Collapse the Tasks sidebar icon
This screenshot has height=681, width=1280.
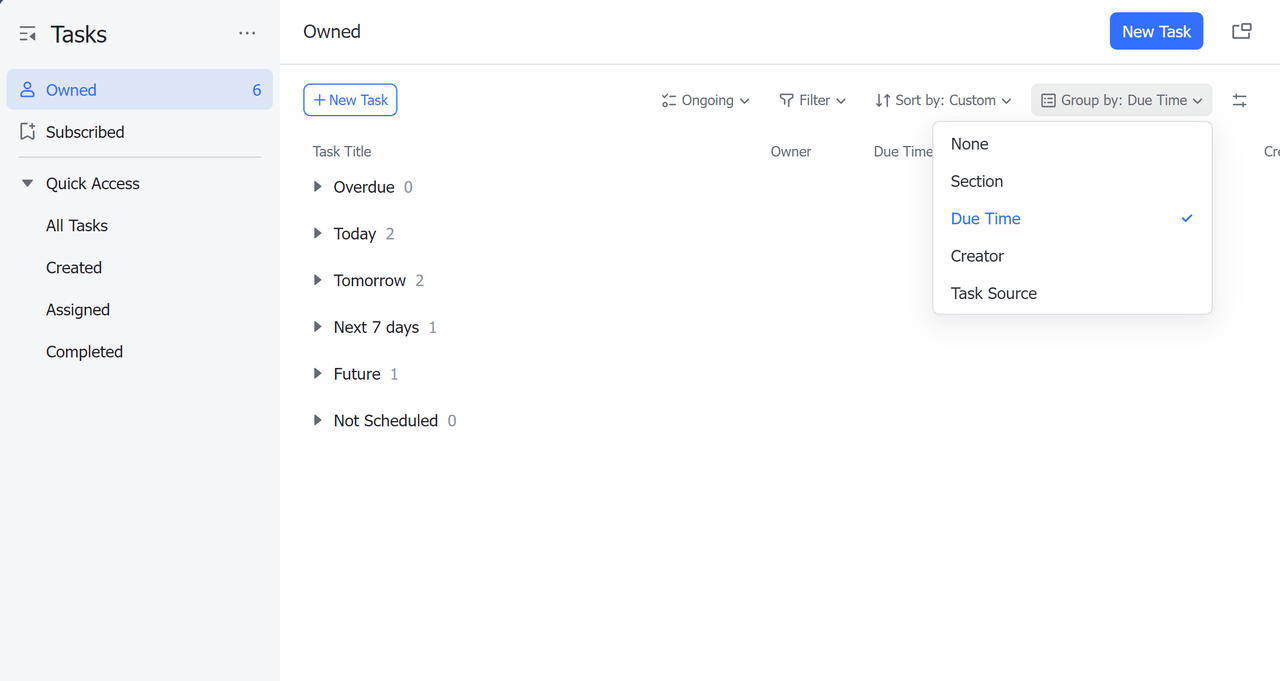tap(28, 35)
